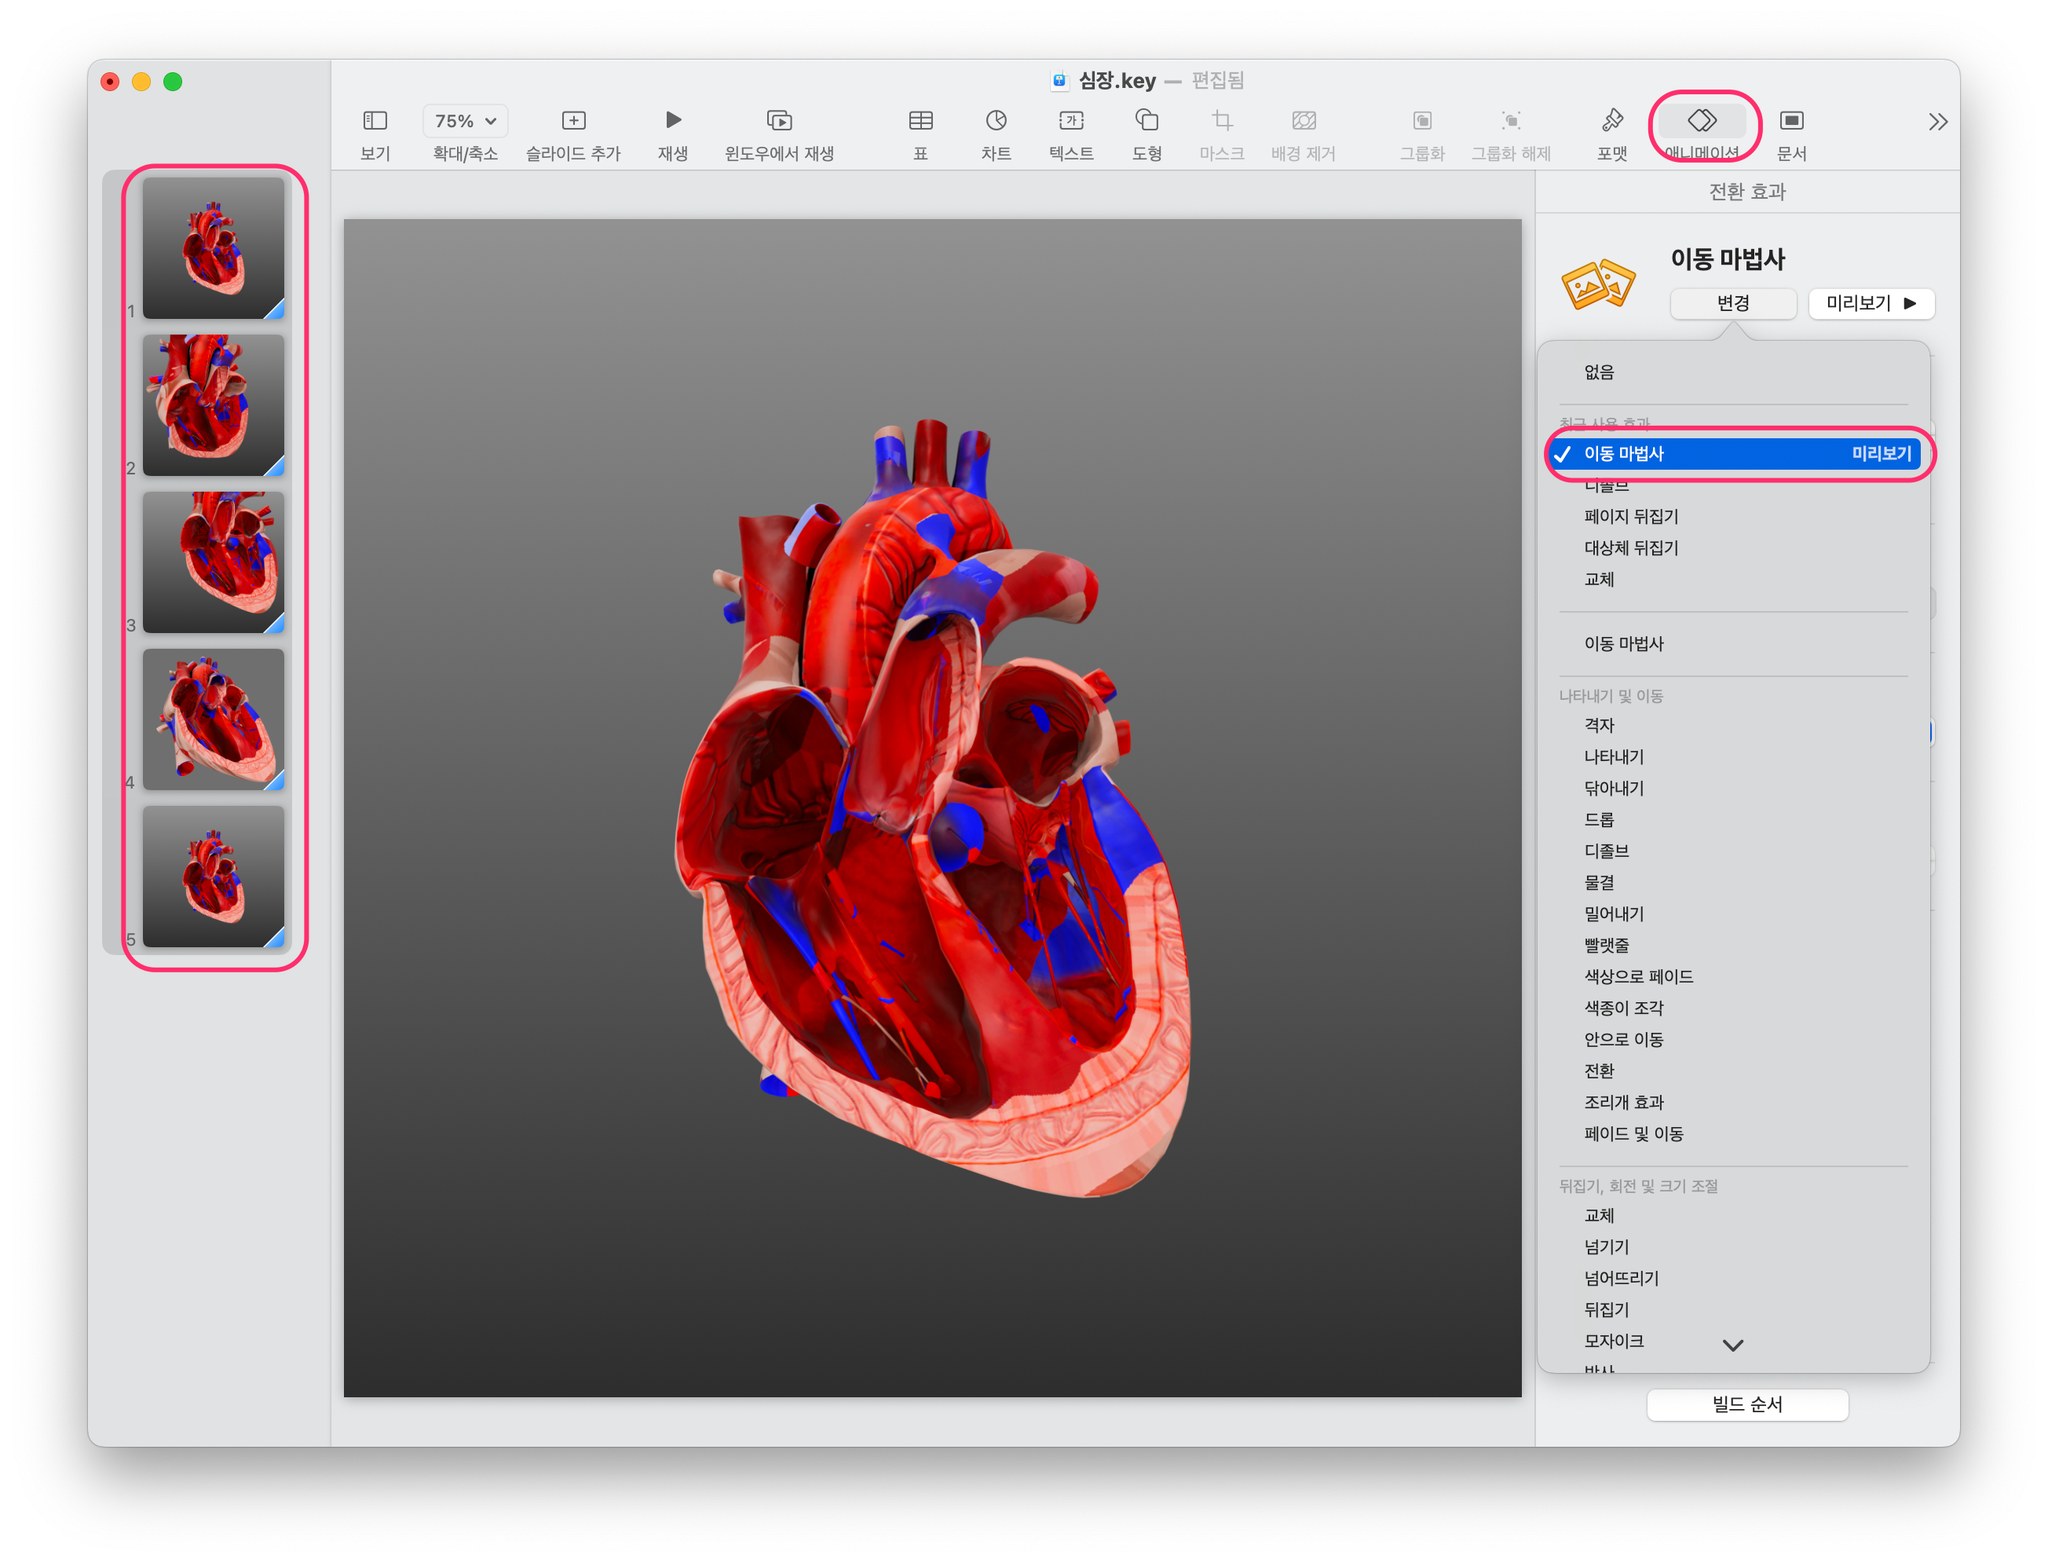Open the View (보기) toolbar menu
Screen dimensions: 2048x1563
coord(375,121)
